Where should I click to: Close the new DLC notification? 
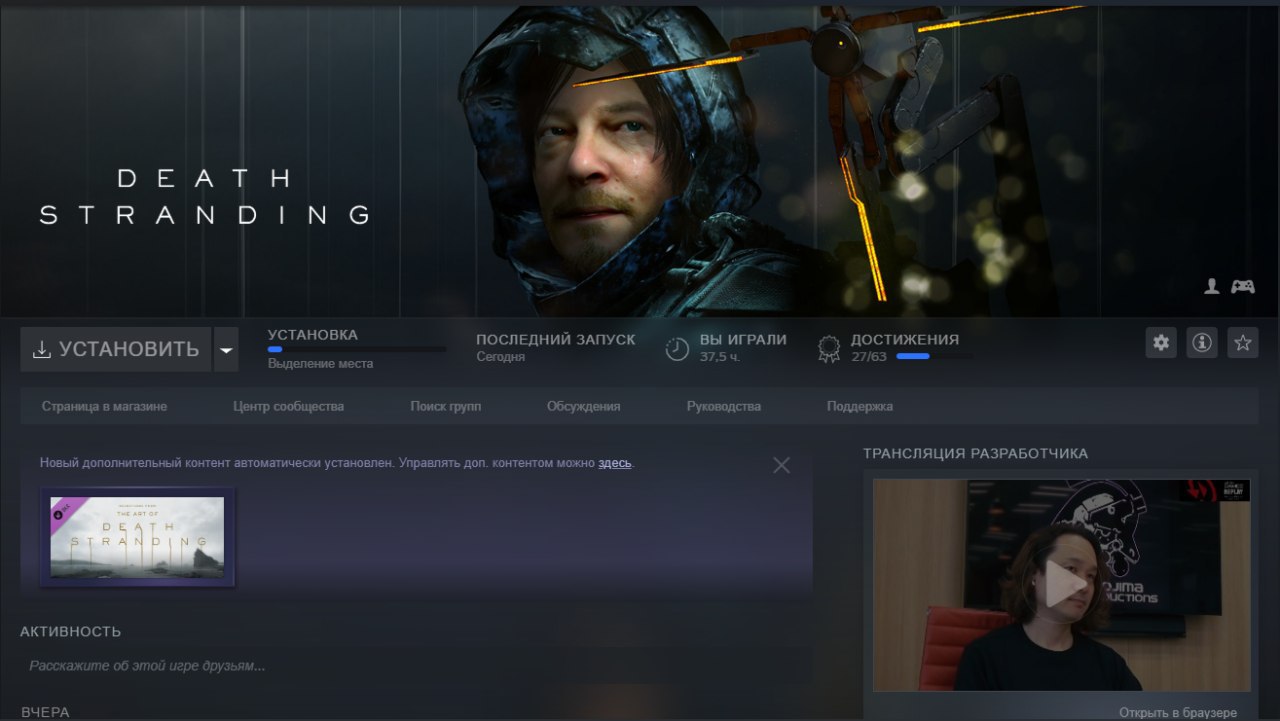click(x=781, y=465)
